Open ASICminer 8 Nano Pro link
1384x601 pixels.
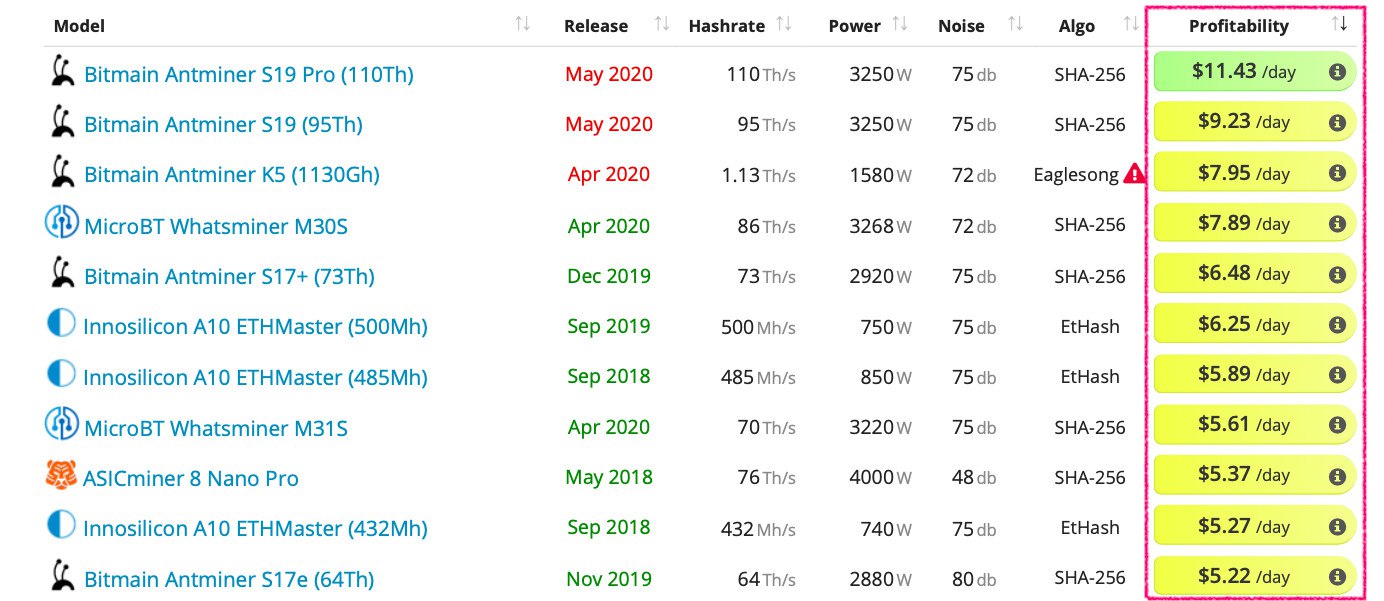191,478
